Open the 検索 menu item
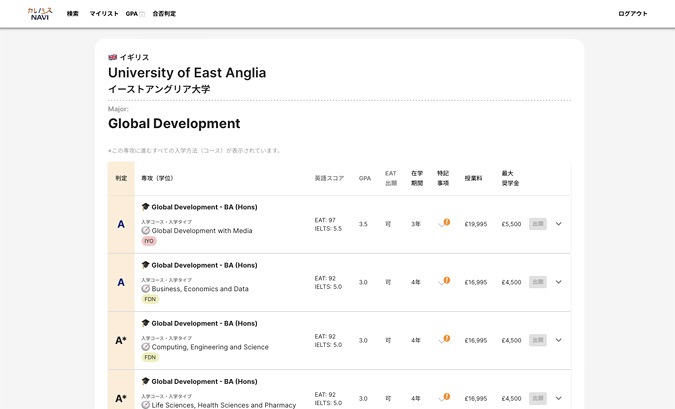The image size is (675, 409). click(72, 14)
